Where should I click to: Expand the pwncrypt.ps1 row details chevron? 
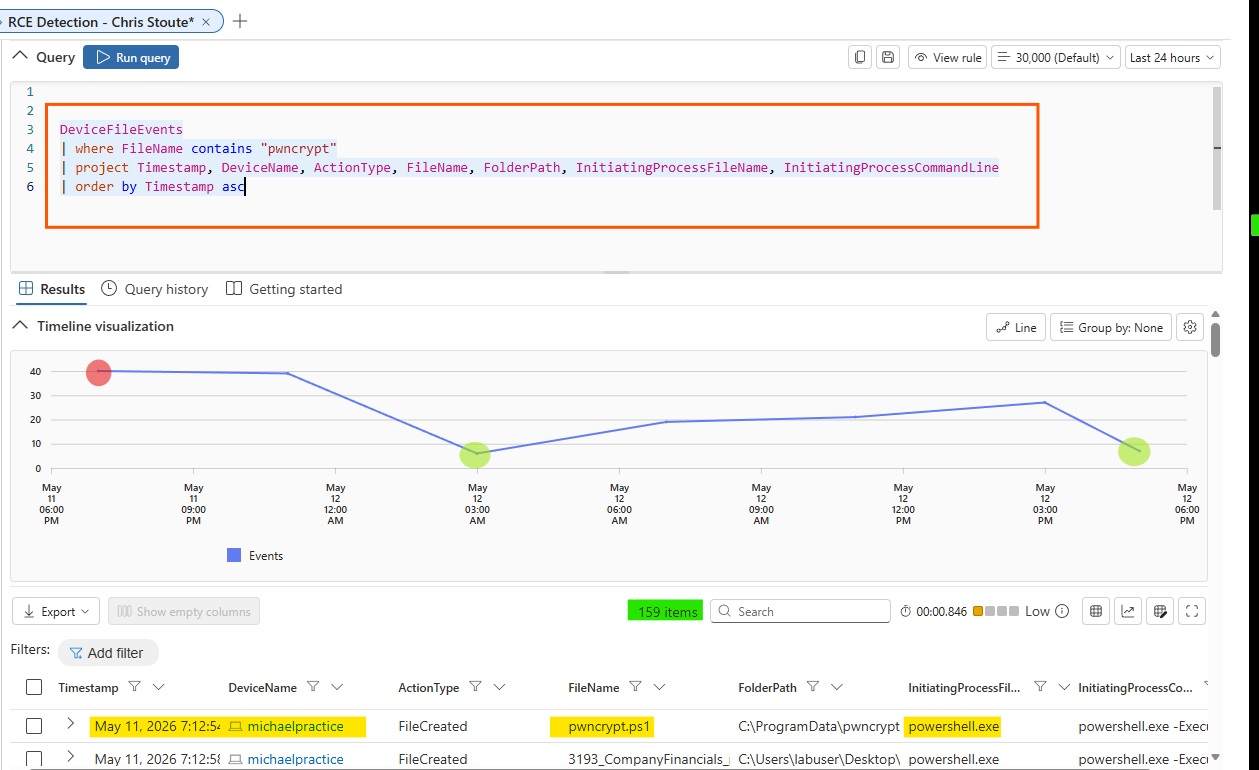[x=70, y=723]
